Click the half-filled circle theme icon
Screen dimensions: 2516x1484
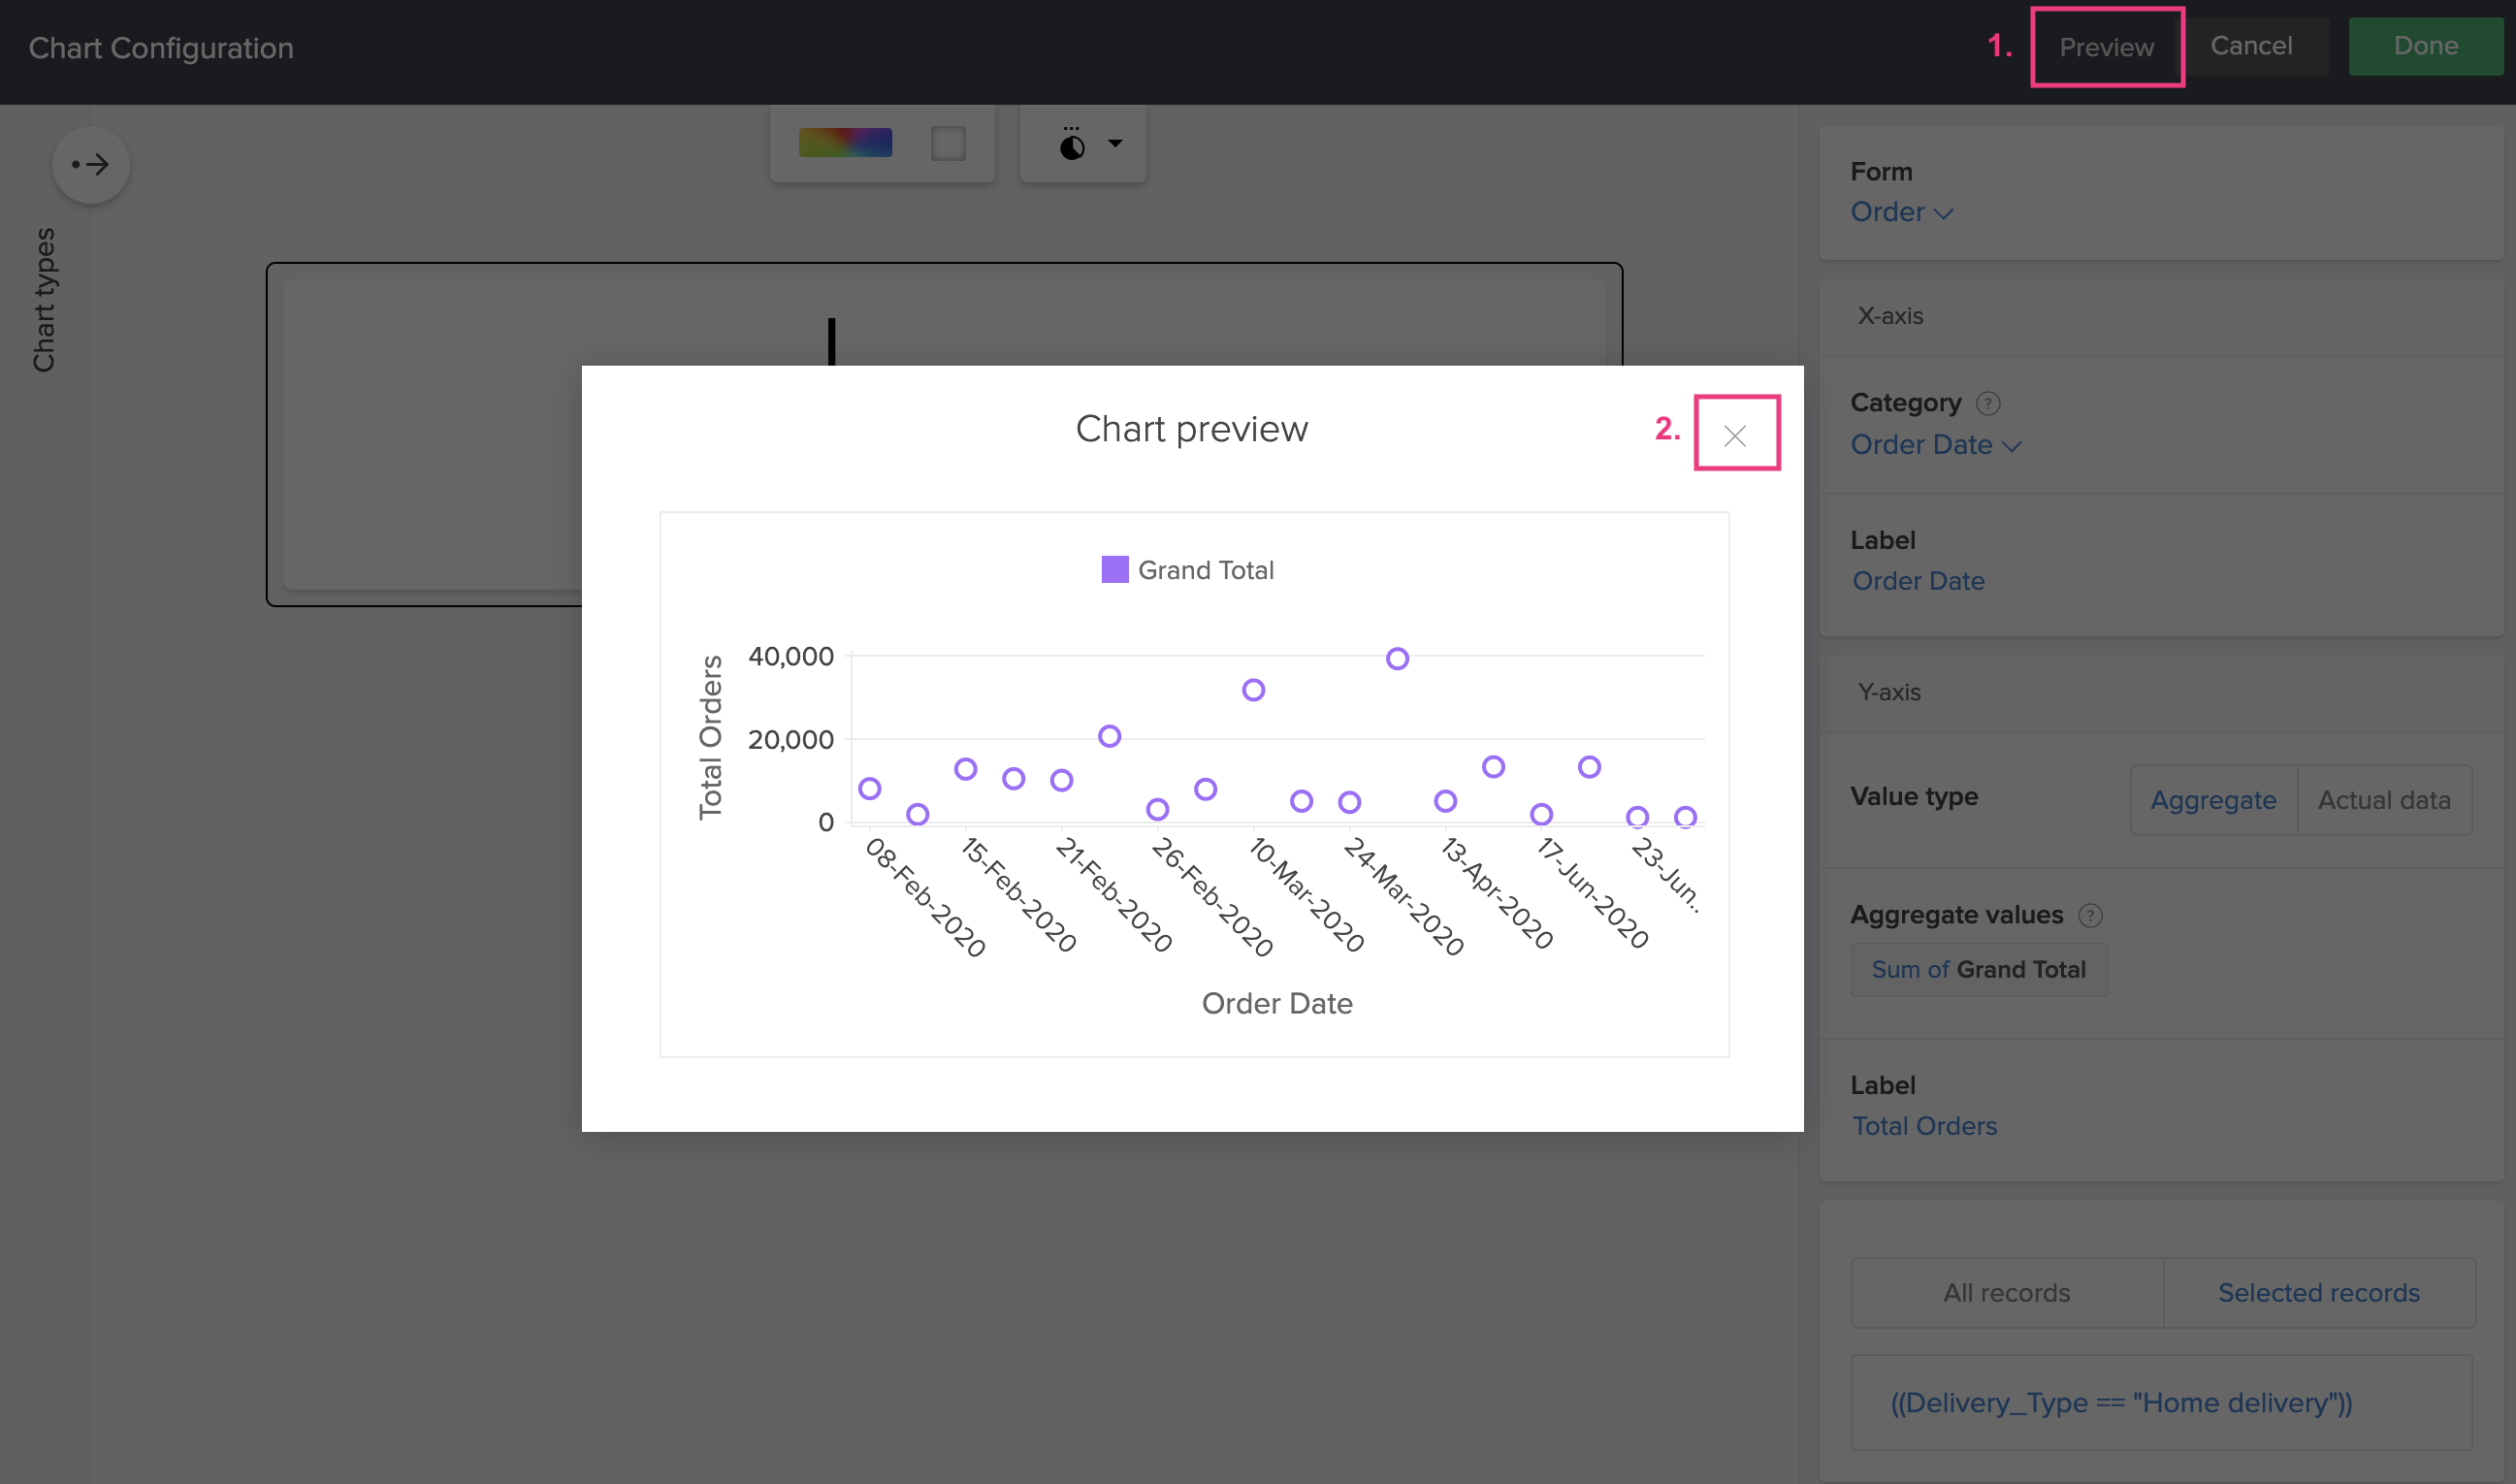pos(1071,145)
